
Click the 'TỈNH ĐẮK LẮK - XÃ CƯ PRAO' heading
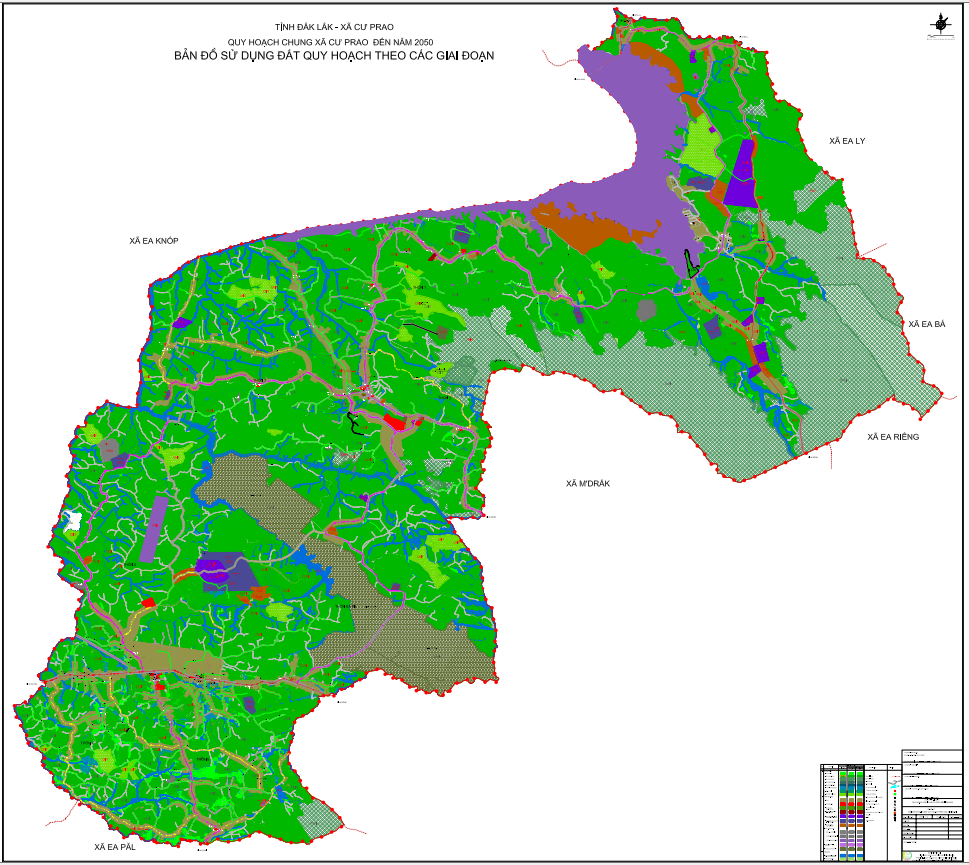pos(334,27)
